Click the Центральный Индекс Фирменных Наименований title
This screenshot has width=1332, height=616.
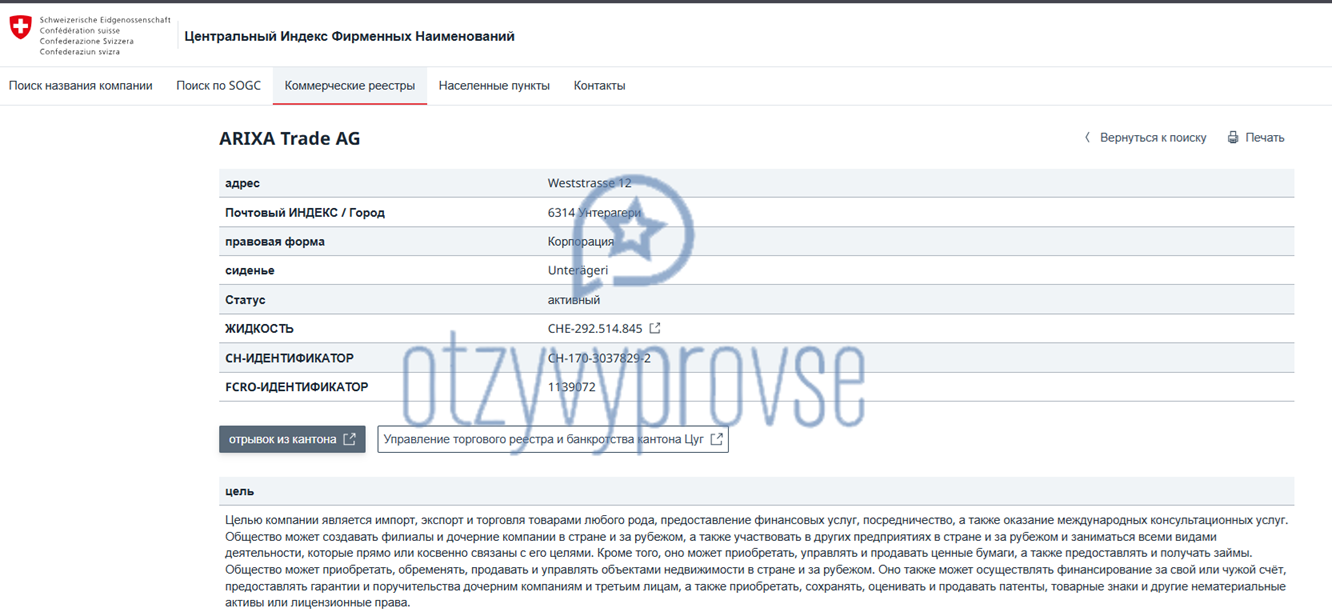click(349, 36)
